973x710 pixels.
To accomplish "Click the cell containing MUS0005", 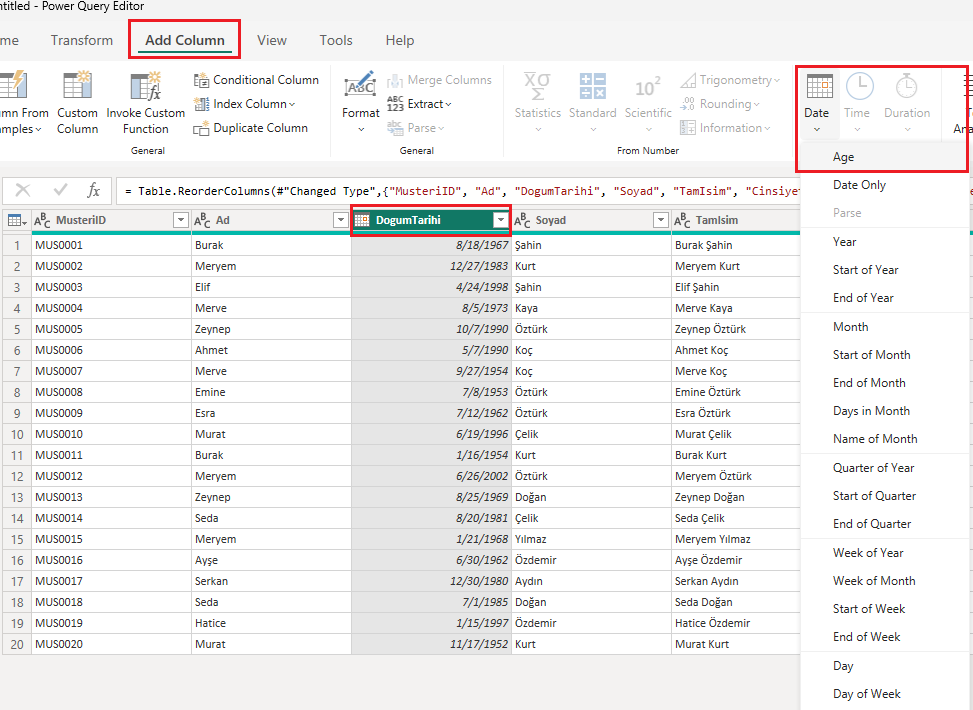I will point(112,329).
